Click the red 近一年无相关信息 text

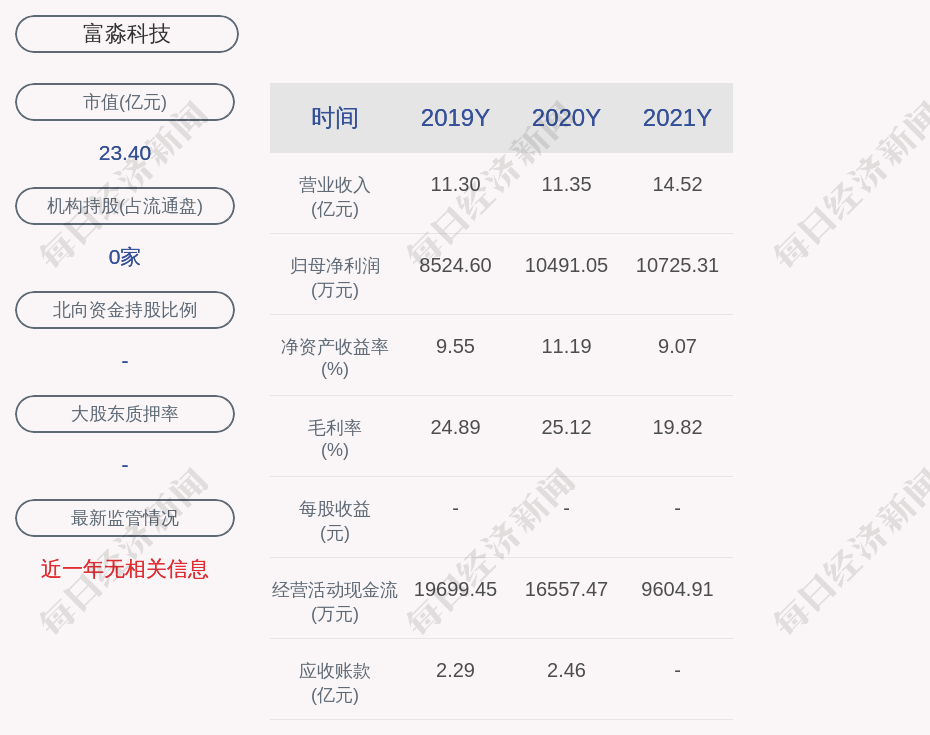[125, 569]
